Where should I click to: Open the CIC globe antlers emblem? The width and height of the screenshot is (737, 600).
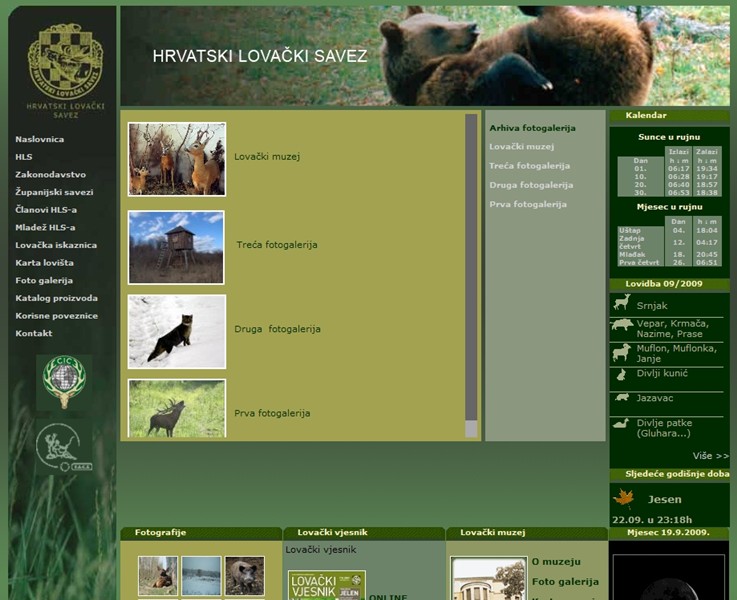click(64, 382)
